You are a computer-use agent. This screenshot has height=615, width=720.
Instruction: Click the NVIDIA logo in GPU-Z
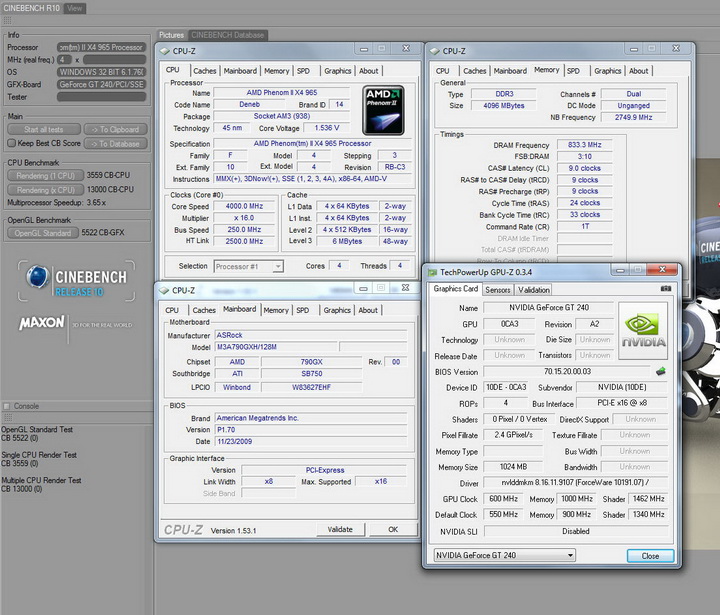[643, 331]
